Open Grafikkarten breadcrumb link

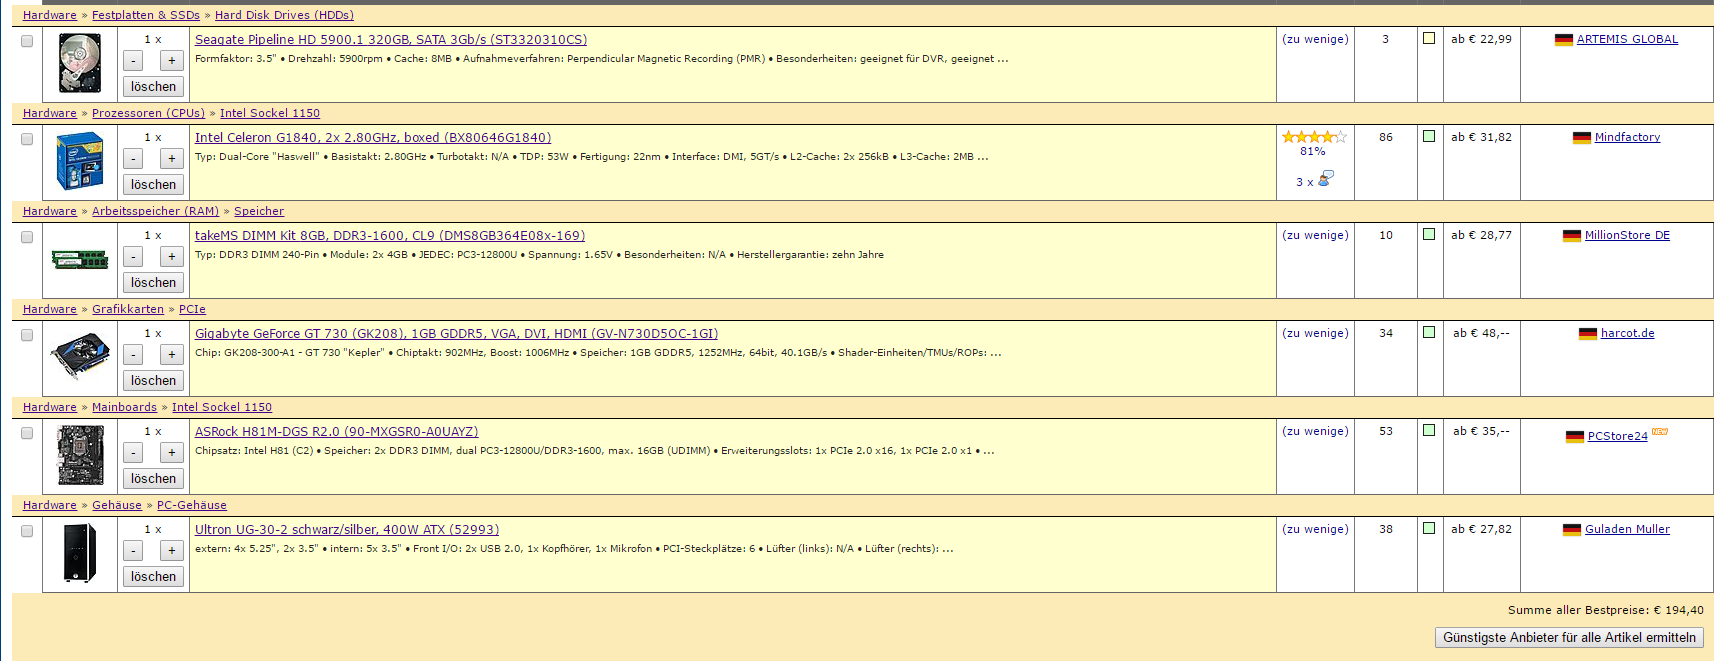pyautogui.click(x=128, y=309)
